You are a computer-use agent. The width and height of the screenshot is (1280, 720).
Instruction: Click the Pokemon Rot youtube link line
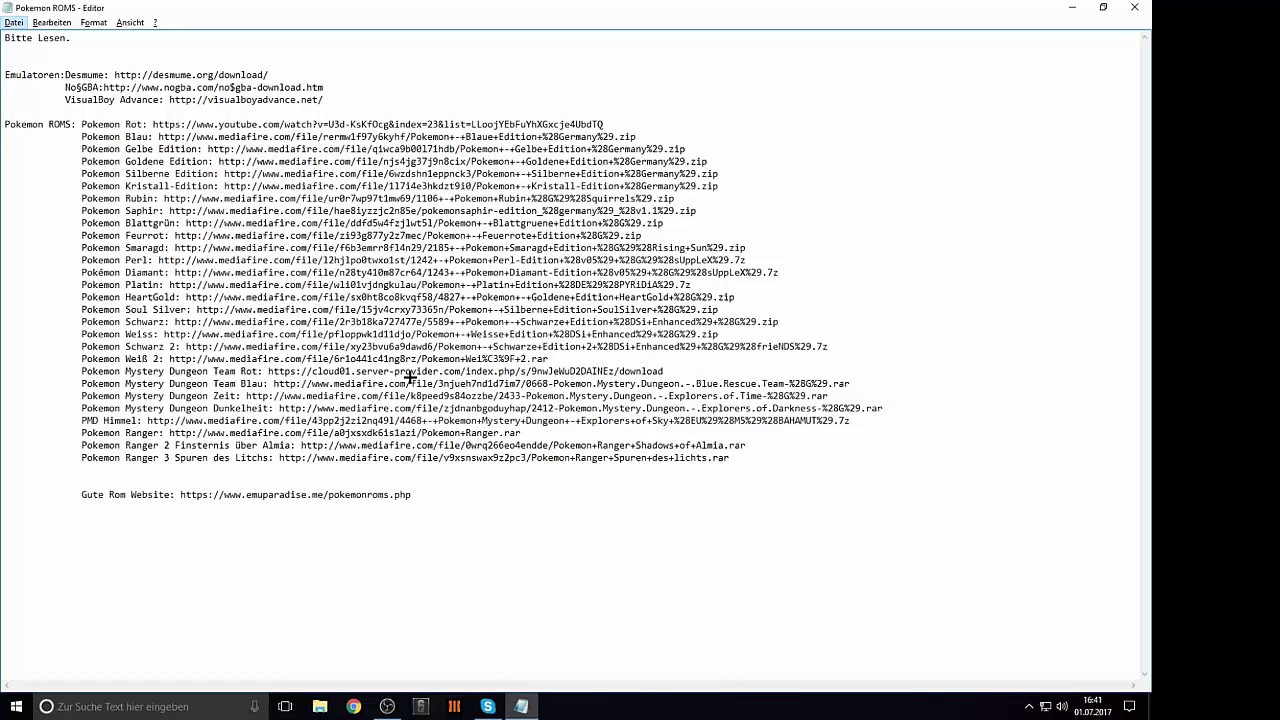[x=342, y=125]
